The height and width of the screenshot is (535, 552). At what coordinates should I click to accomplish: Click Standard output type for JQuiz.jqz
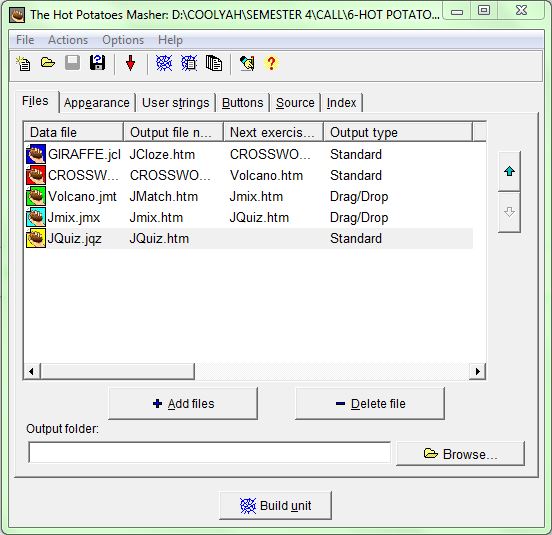point(356,238)
